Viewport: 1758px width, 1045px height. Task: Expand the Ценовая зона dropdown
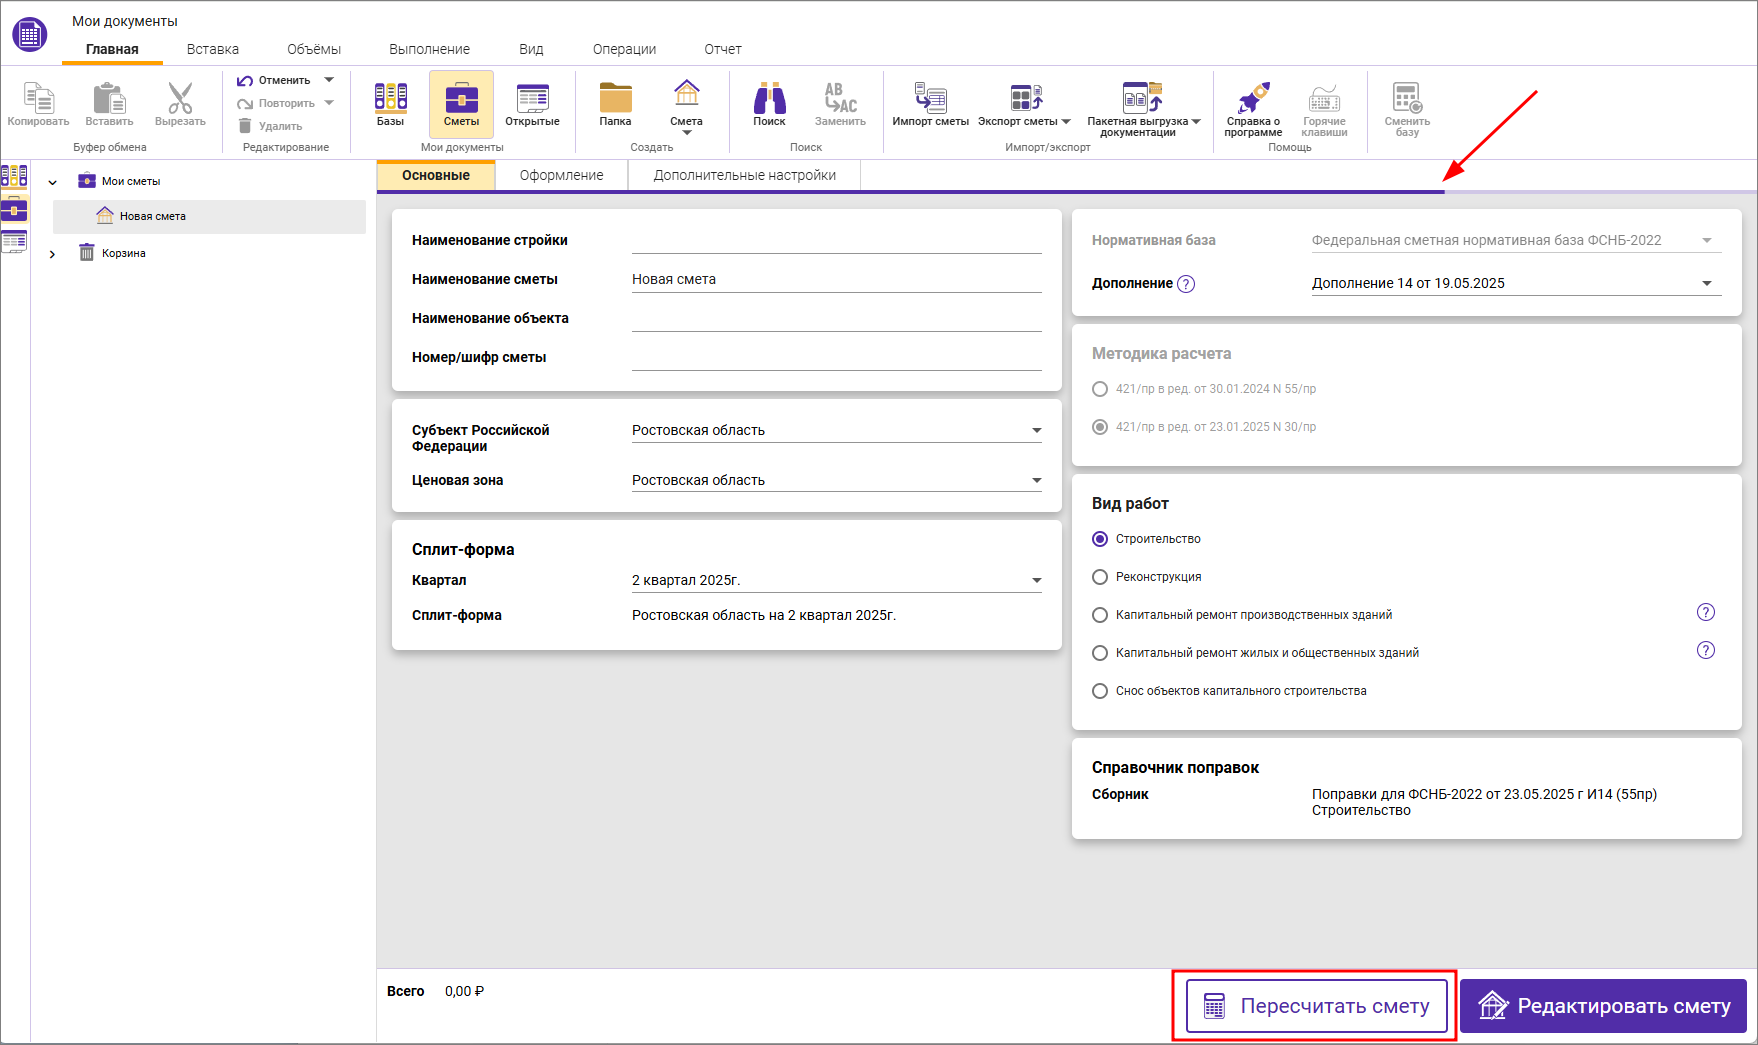click(x=1036, y=481)
